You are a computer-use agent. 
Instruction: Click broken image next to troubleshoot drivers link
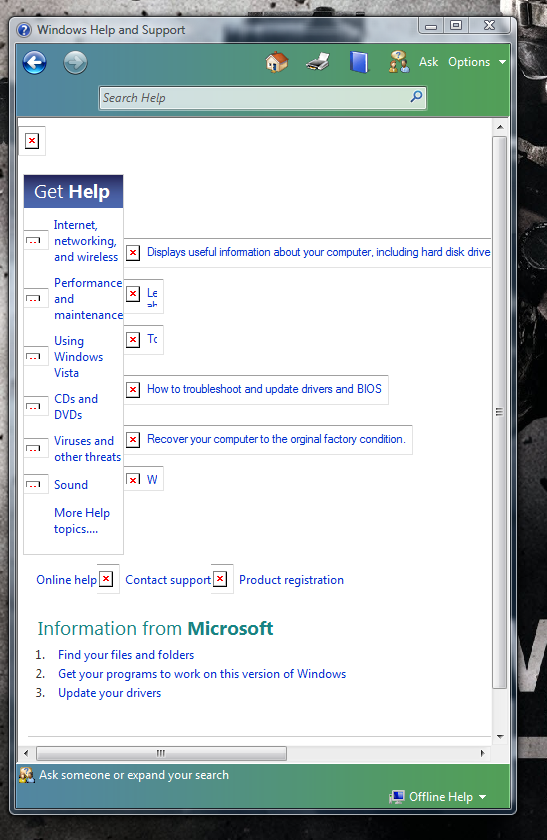coord(133,389)
